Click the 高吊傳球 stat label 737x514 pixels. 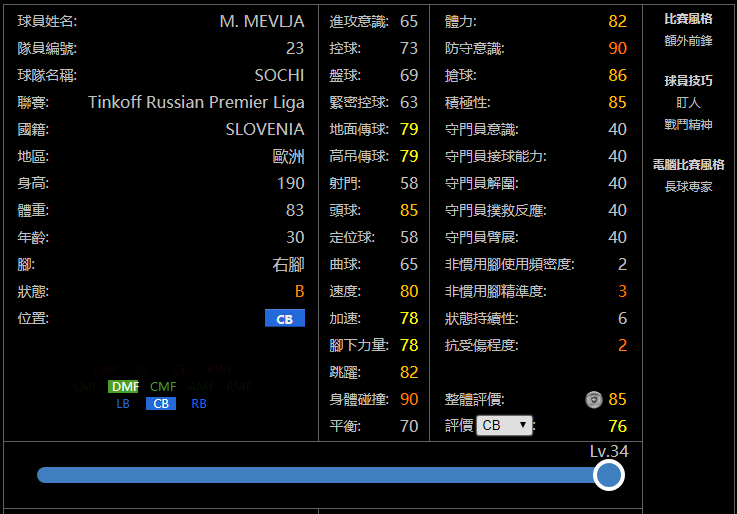(359, 156)
